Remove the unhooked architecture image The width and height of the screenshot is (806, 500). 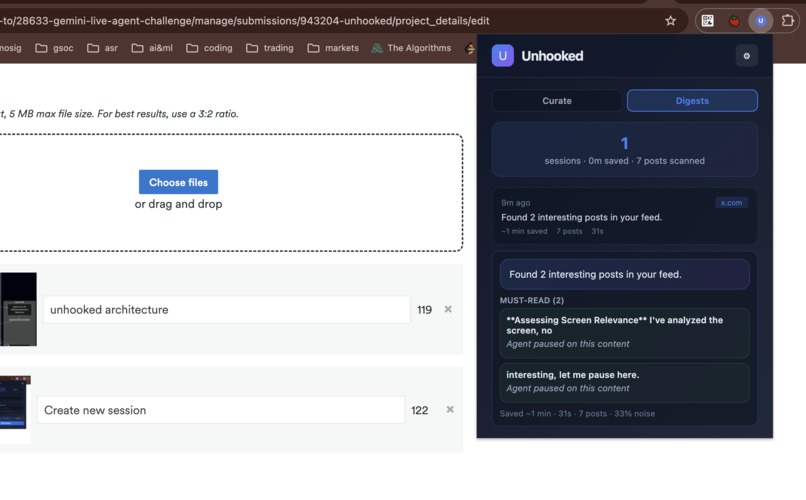[x=448, y=309]
